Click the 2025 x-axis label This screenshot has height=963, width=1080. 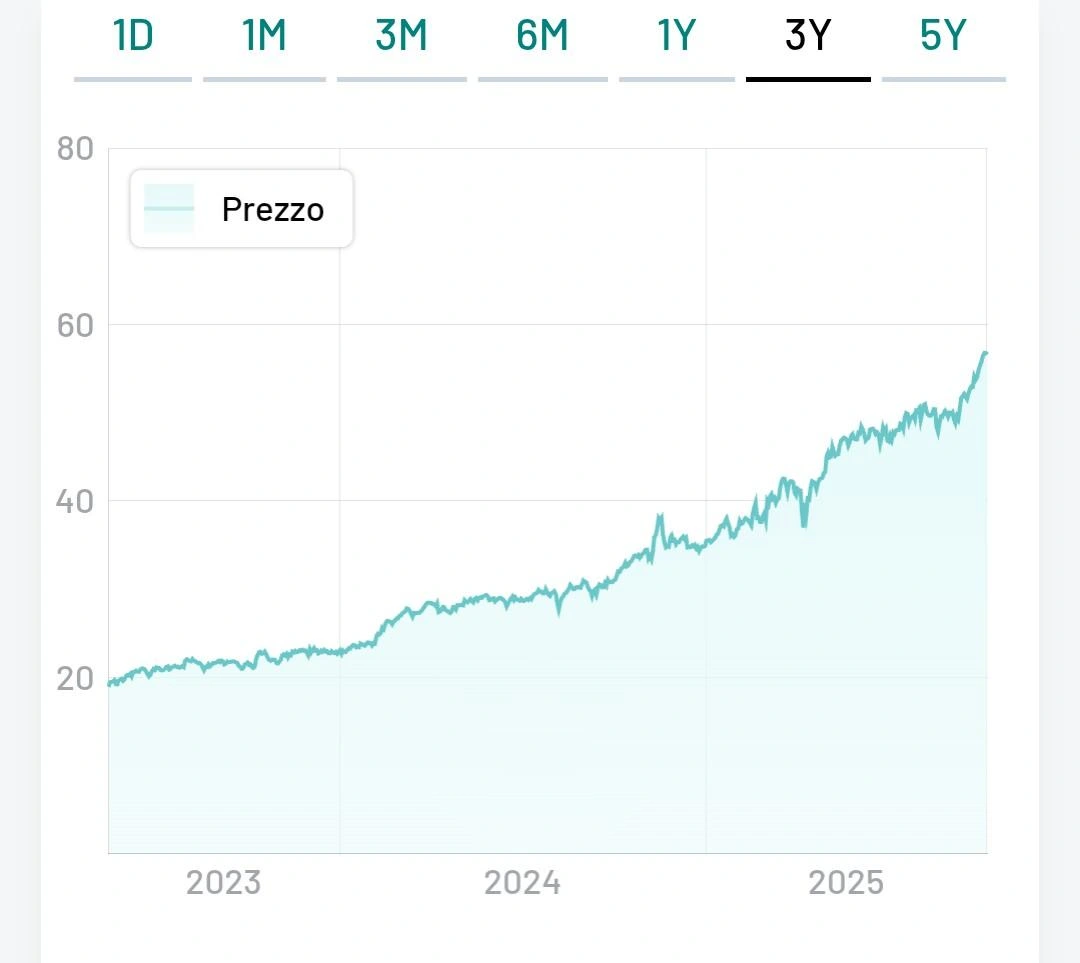click(846, 883)
